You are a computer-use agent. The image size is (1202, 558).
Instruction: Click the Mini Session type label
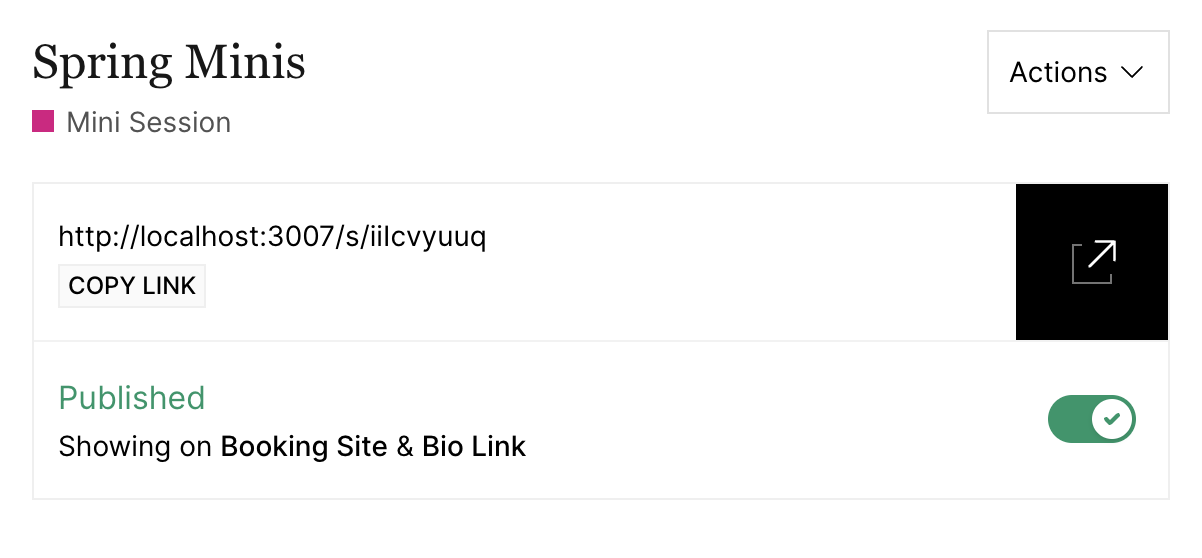click(x=149, y=123)
